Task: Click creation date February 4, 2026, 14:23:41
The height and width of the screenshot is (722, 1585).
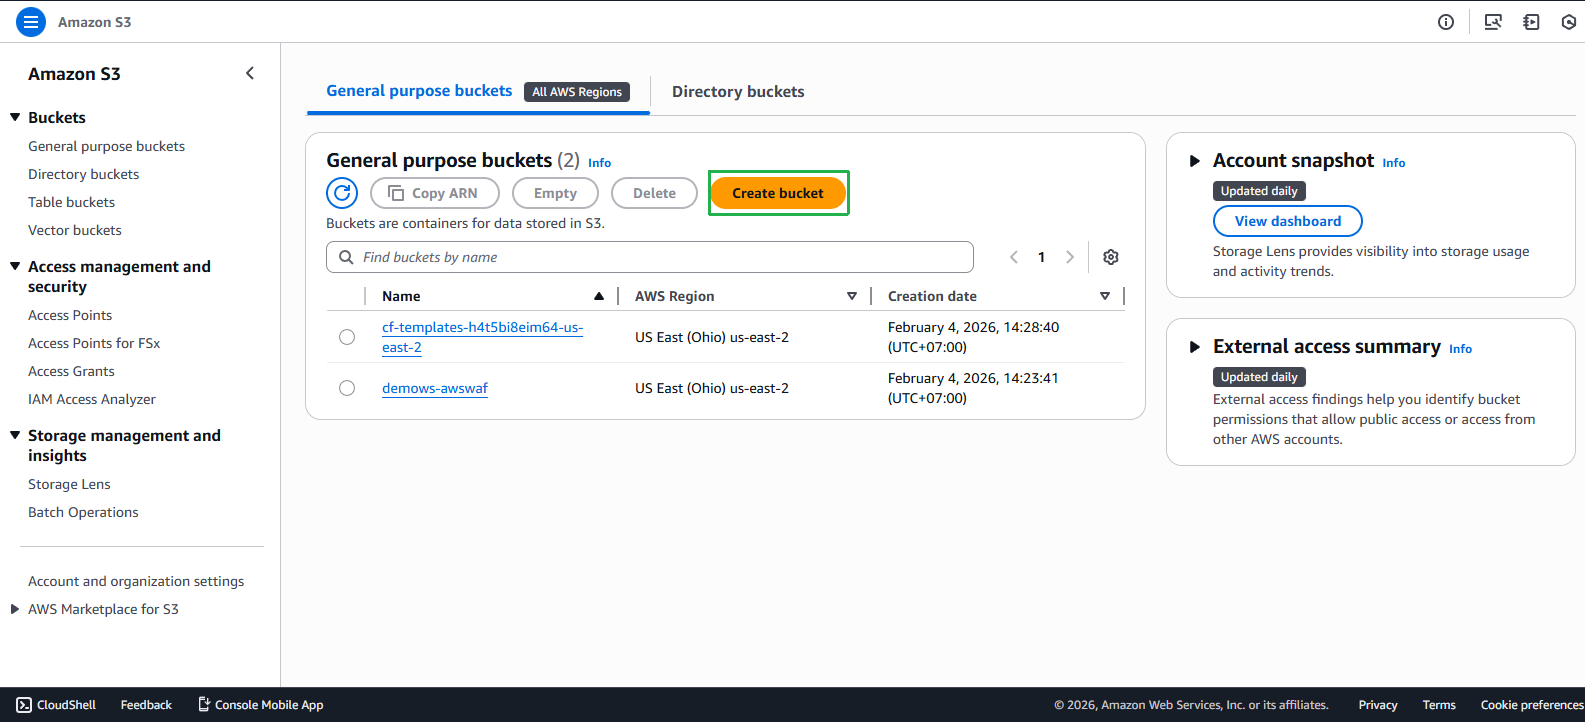Action: [x=973, y=388]
